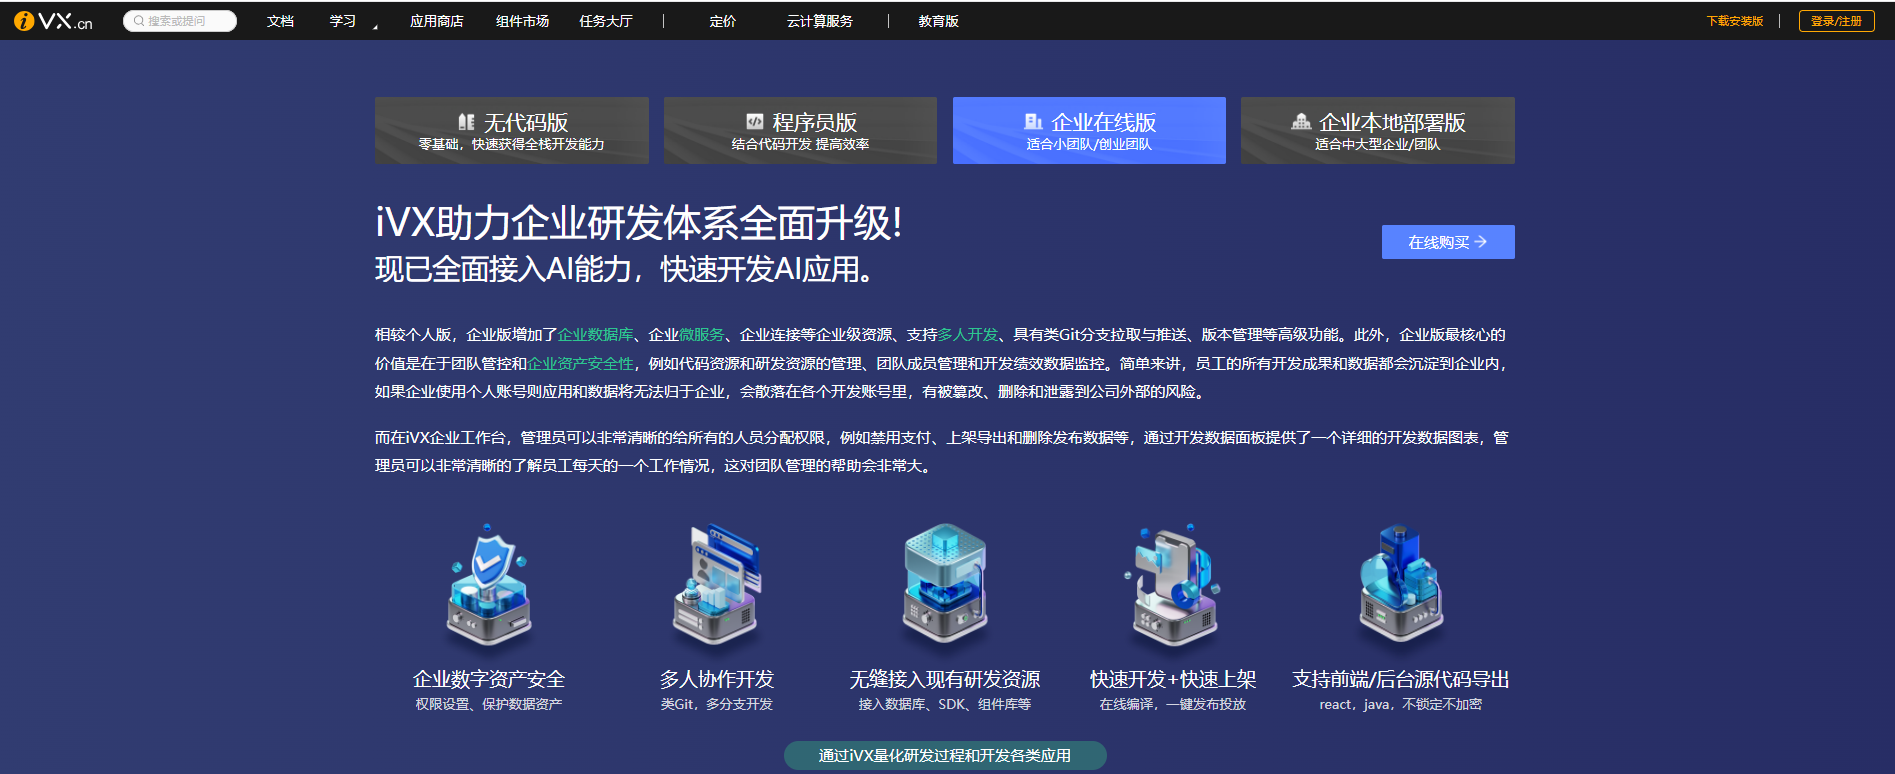Image resolution: width=1895 pixels, height=774 pixels.
Task: Click the 快速开发+快速上架 heading
Action: (x=1173, y=680)
